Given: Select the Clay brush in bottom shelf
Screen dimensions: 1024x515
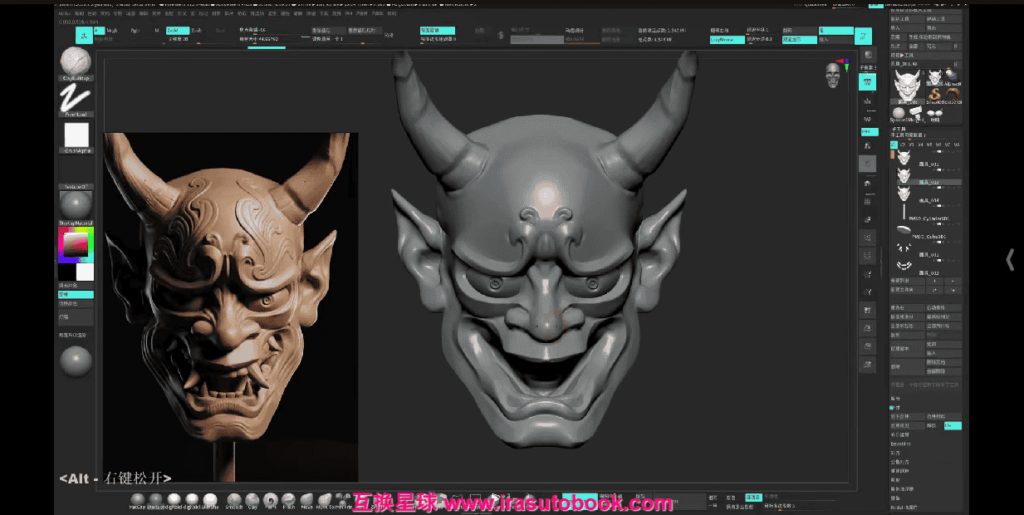Looking at the screenshot, I should click(251, 501).
